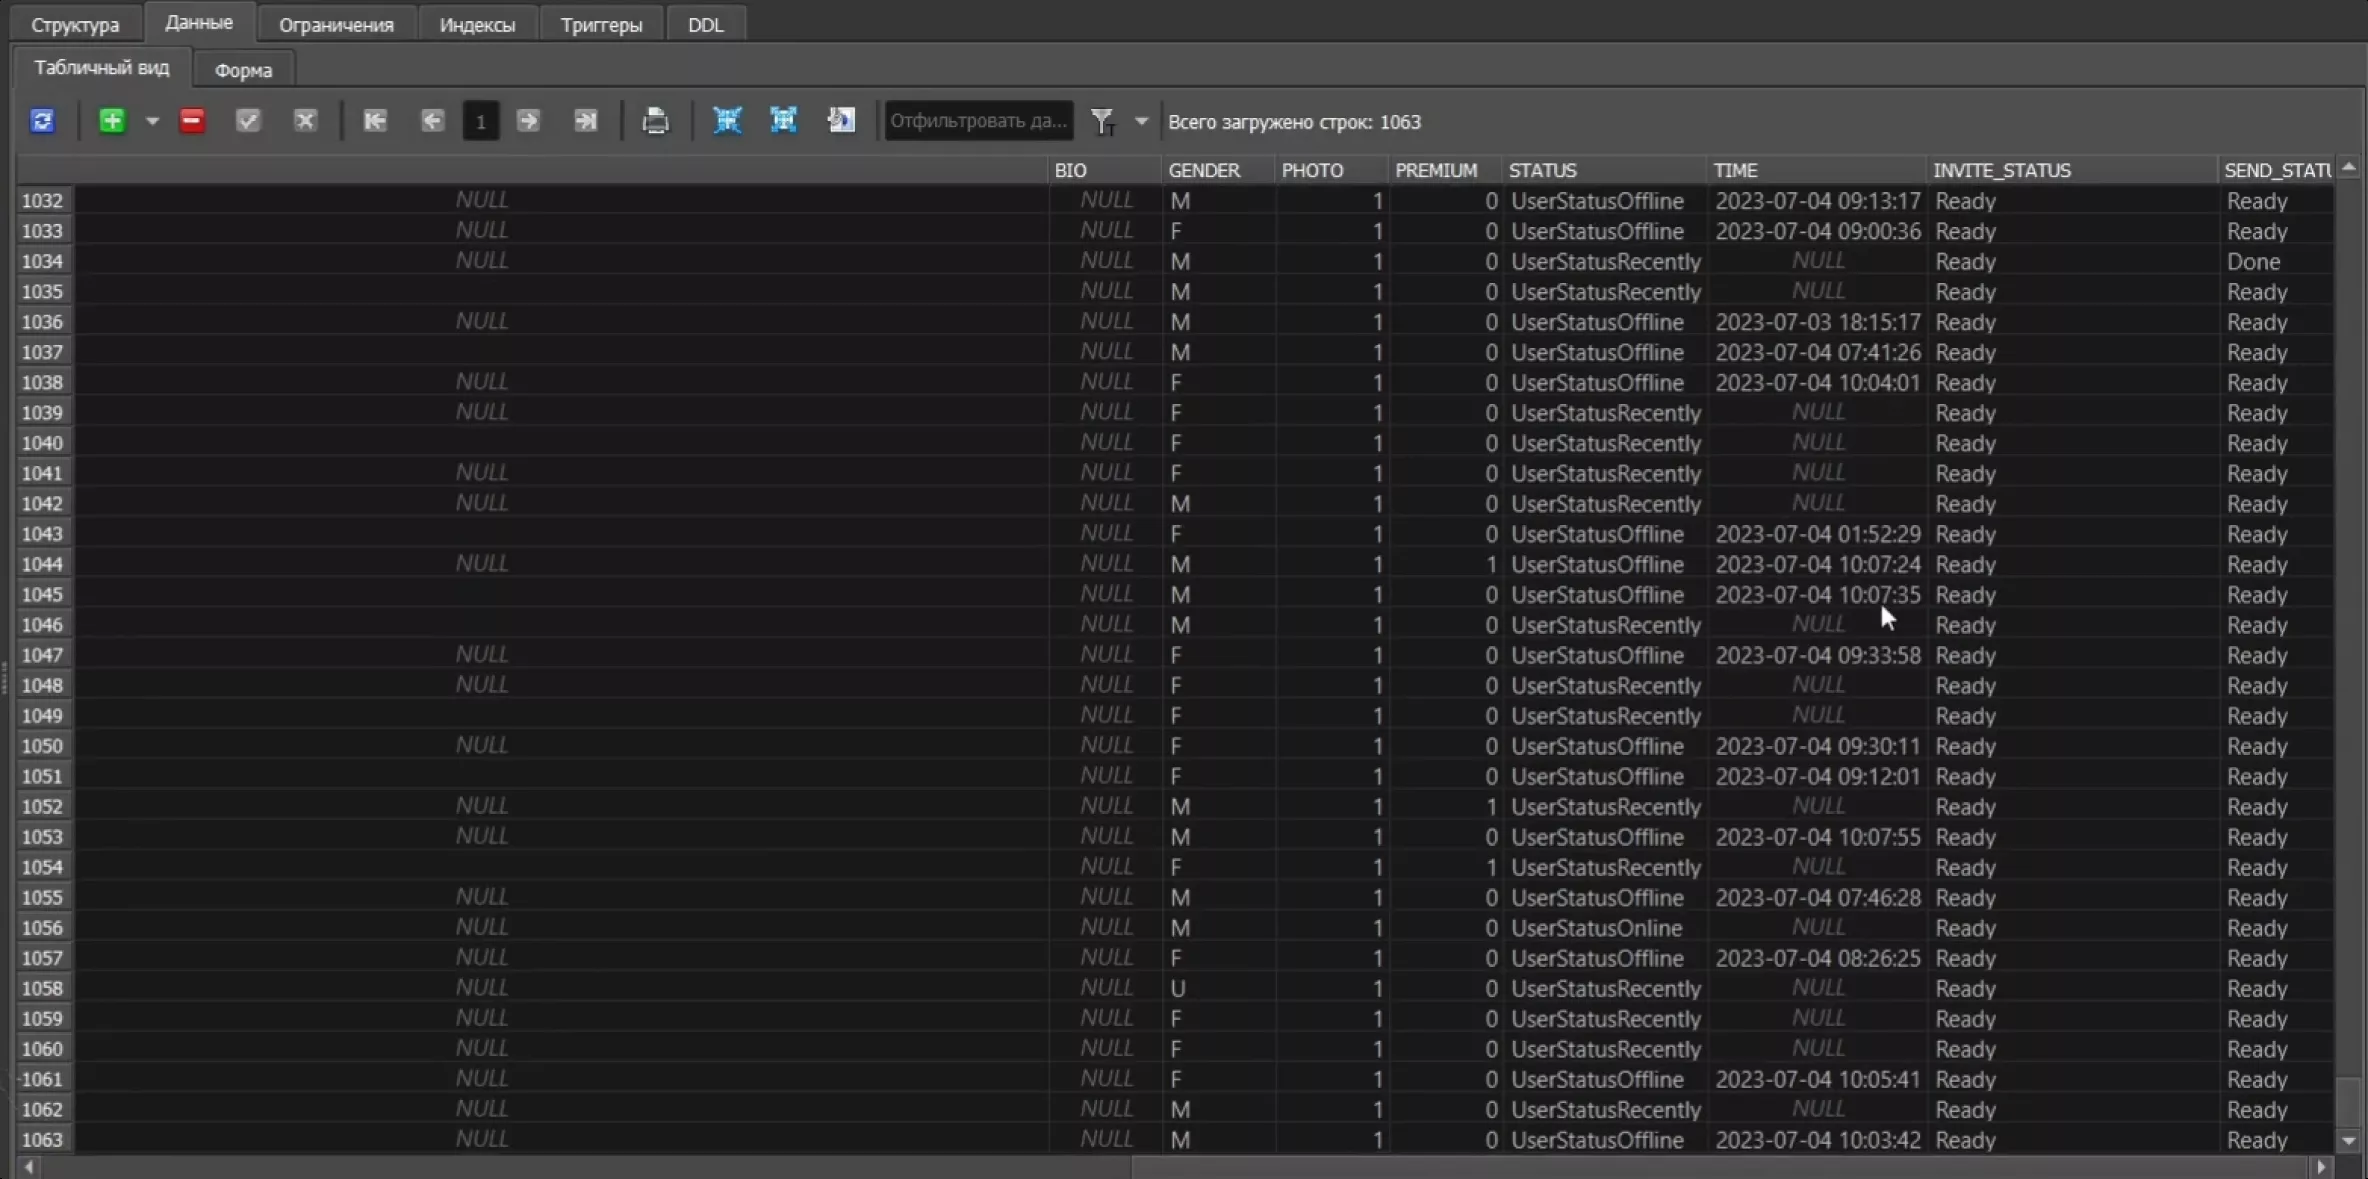Viewport: 2368px width, 1179px height.
Task: Go to the first page of data
Action: pos(375,121)
